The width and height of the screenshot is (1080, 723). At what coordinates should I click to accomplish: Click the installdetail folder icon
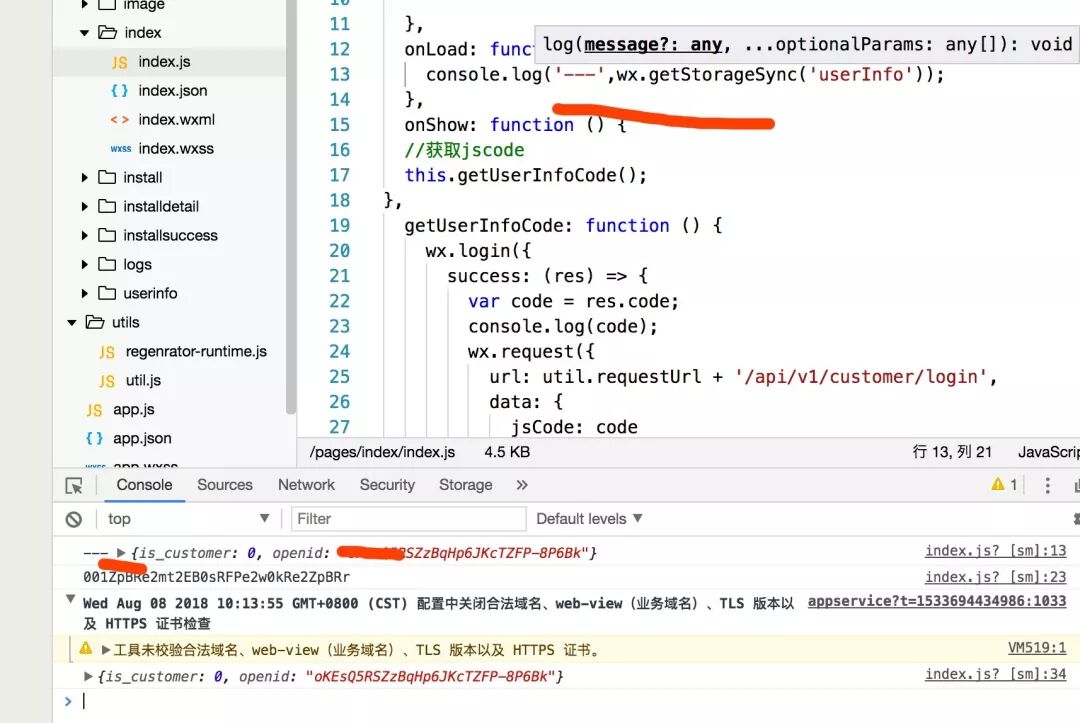pyautogui.click(x=107, y=206)
